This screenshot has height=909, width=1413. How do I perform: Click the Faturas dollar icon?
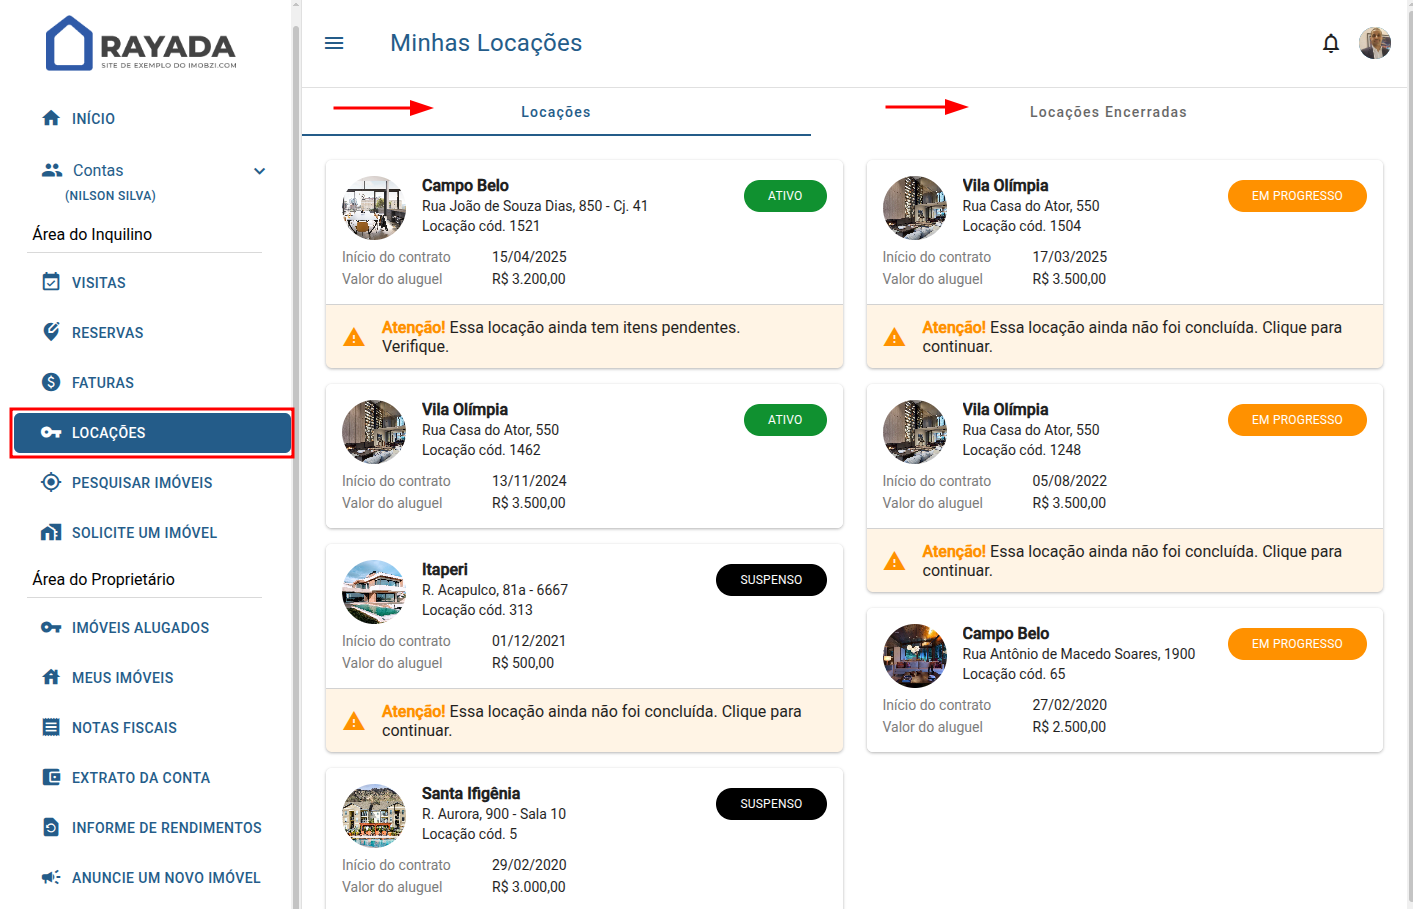click(51, 382)
